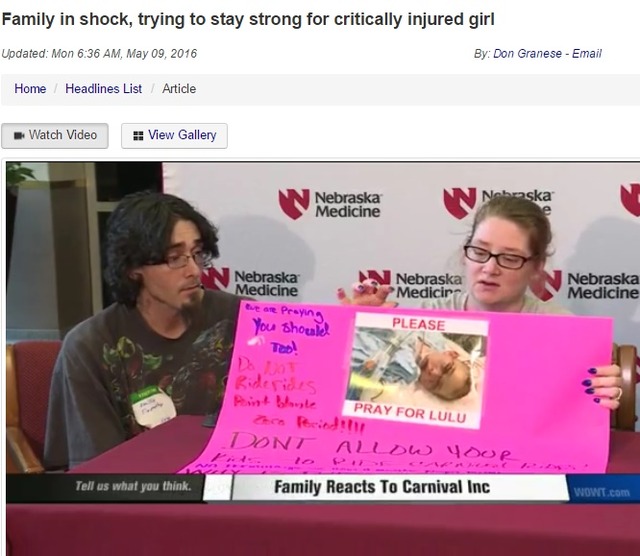Screen dimensions: 640x556
Task: Click the grid icon in View Gallery
Action: tap(138, 136)
